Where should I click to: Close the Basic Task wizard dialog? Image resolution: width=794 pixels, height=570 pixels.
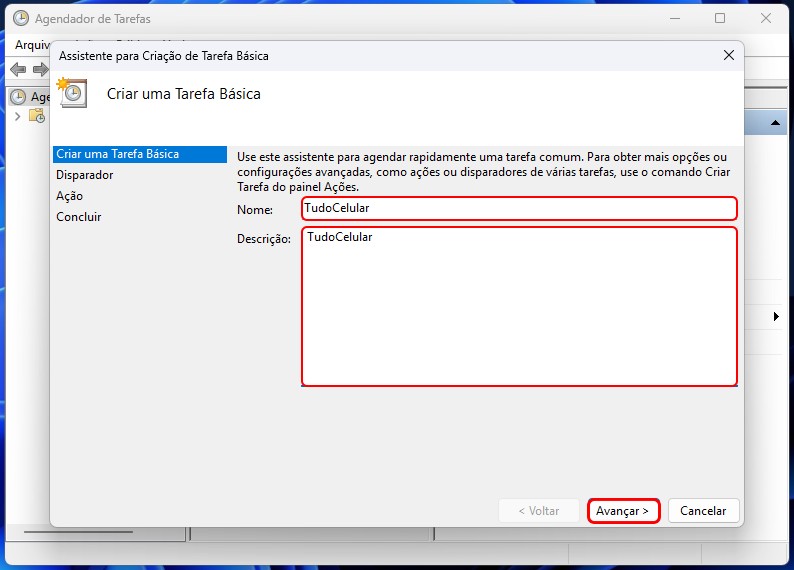click(729, 56)
